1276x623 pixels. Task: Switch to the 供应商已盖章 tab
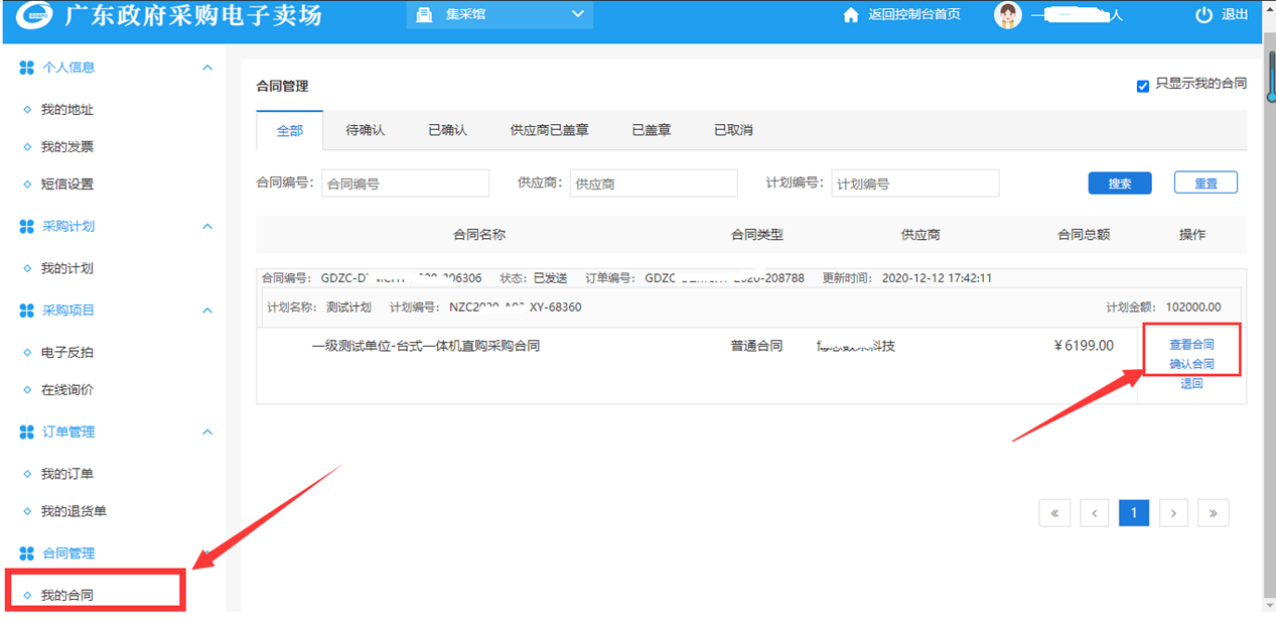pyautogui.click(x=549, y=131)
